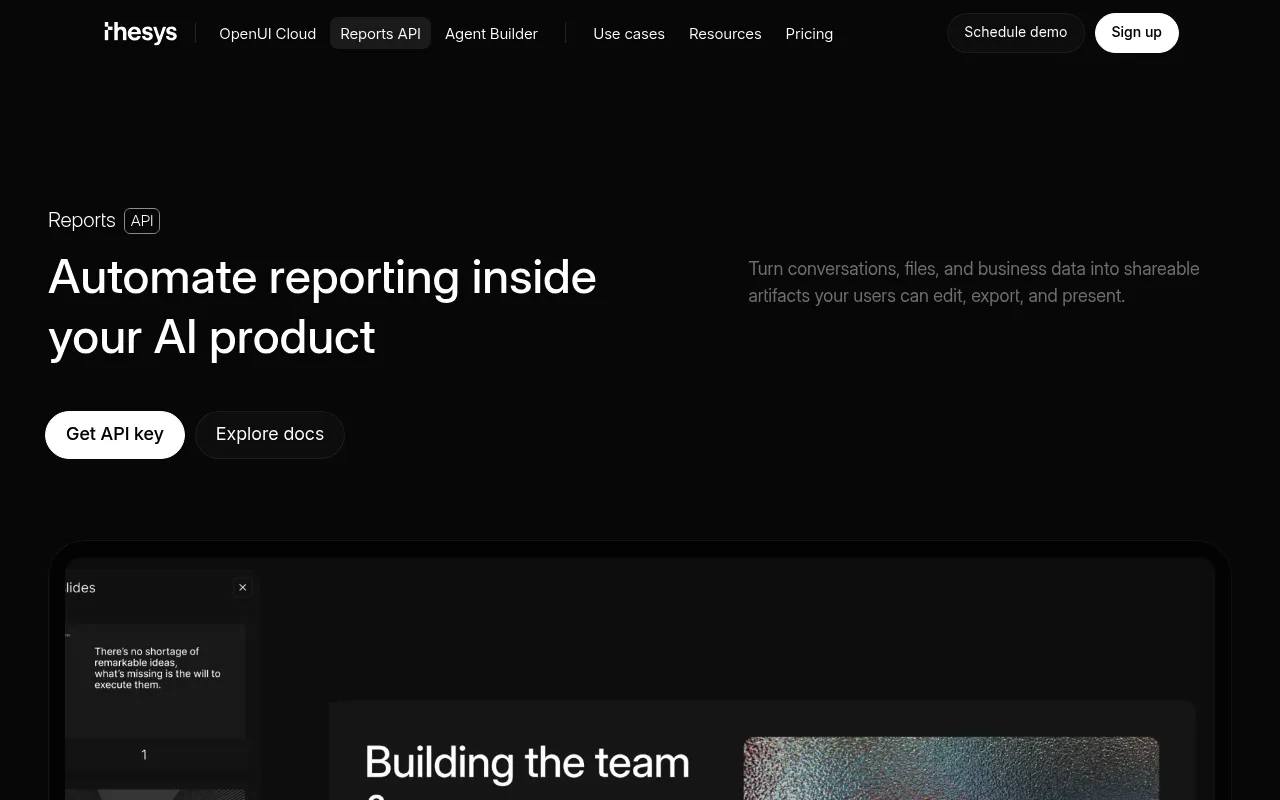Click the slide number 1 label
The image size is (1280, 800).
(x=144, y=755)
